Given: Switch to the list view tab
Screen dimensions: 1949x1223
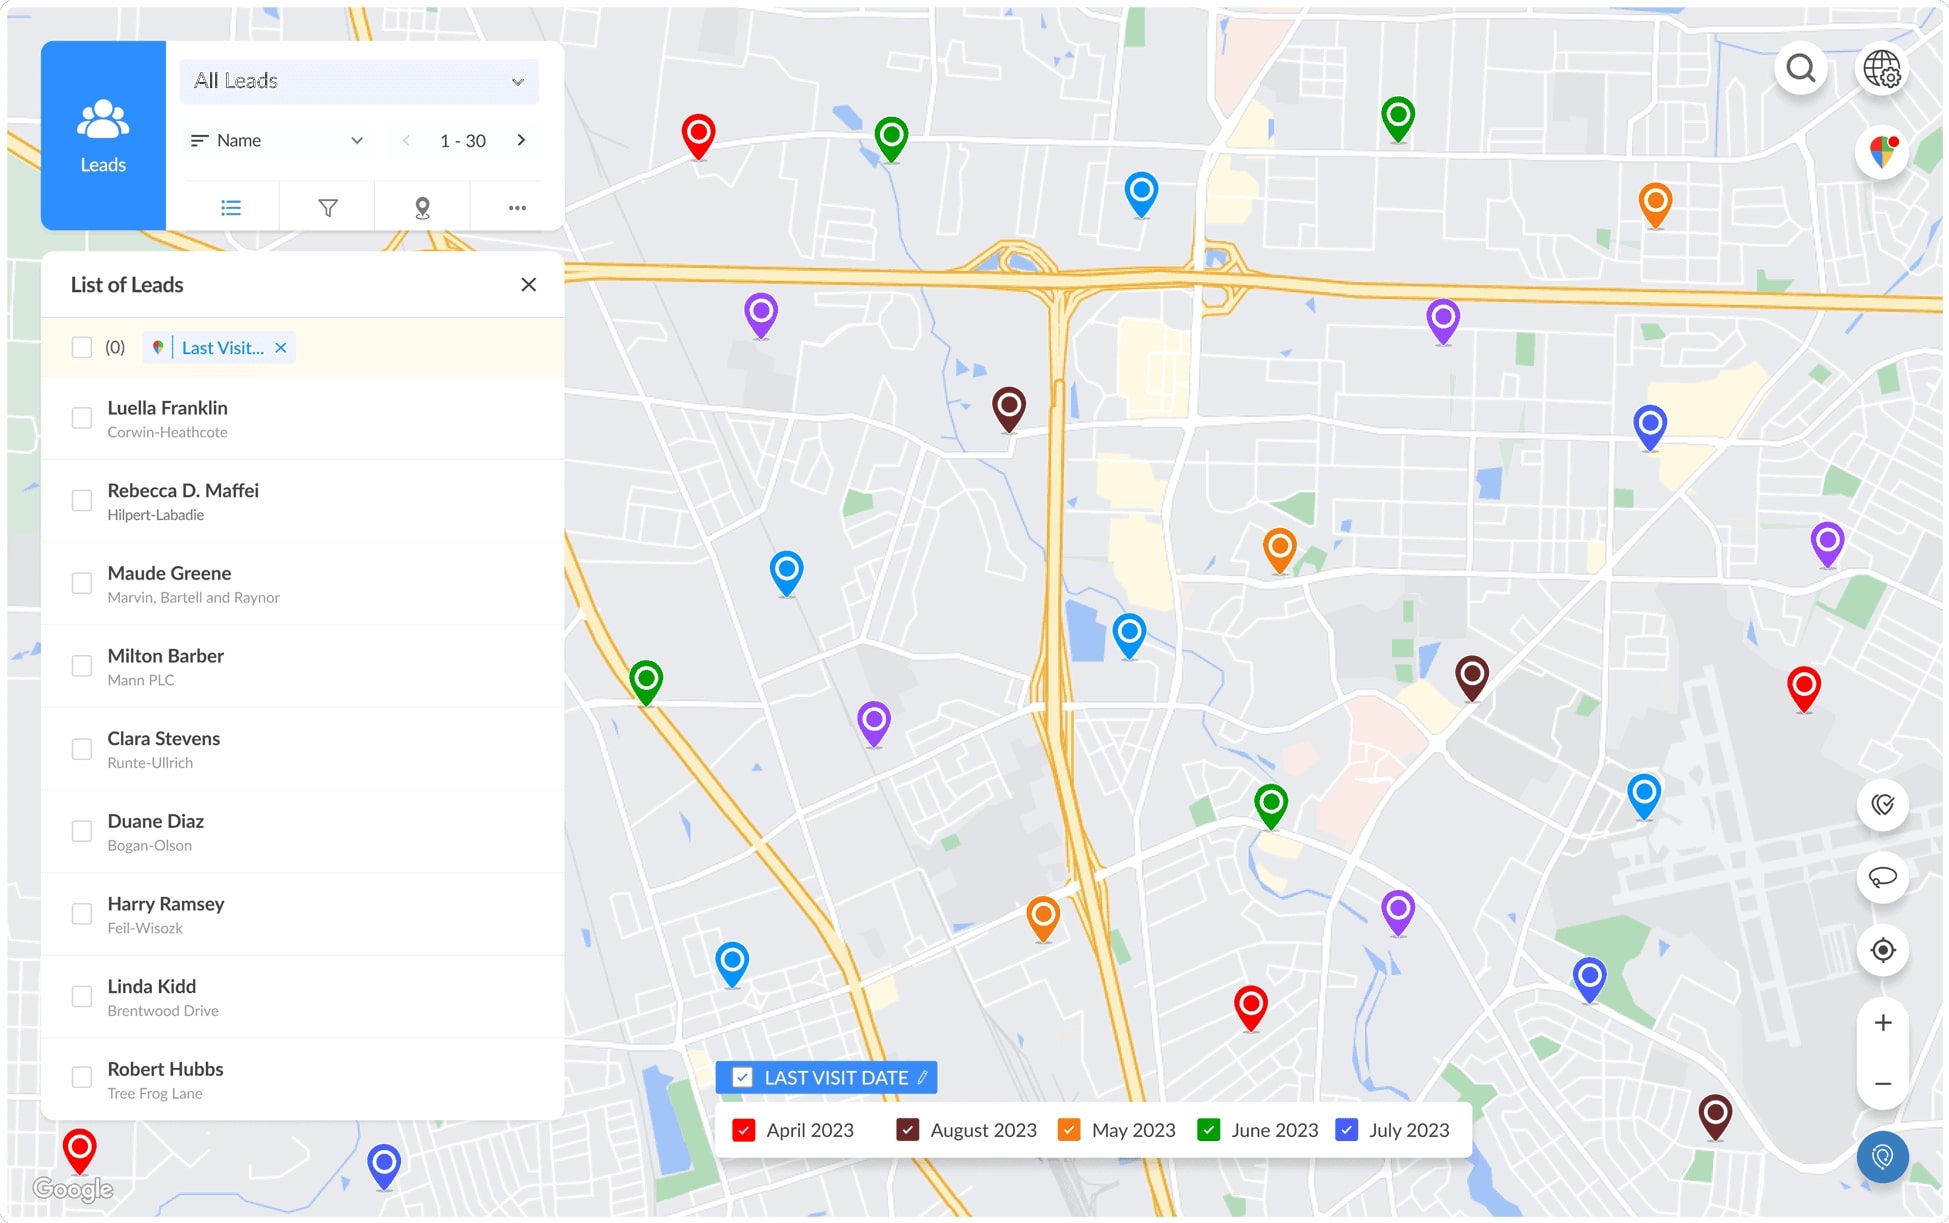Looking at the screenshot, I should coord(231,208).
